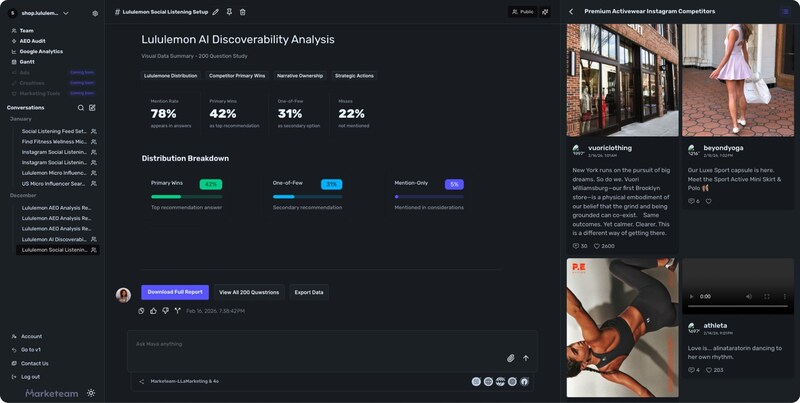
Task: Start a new conversation with the compose icon
Action: click(93, 107)
